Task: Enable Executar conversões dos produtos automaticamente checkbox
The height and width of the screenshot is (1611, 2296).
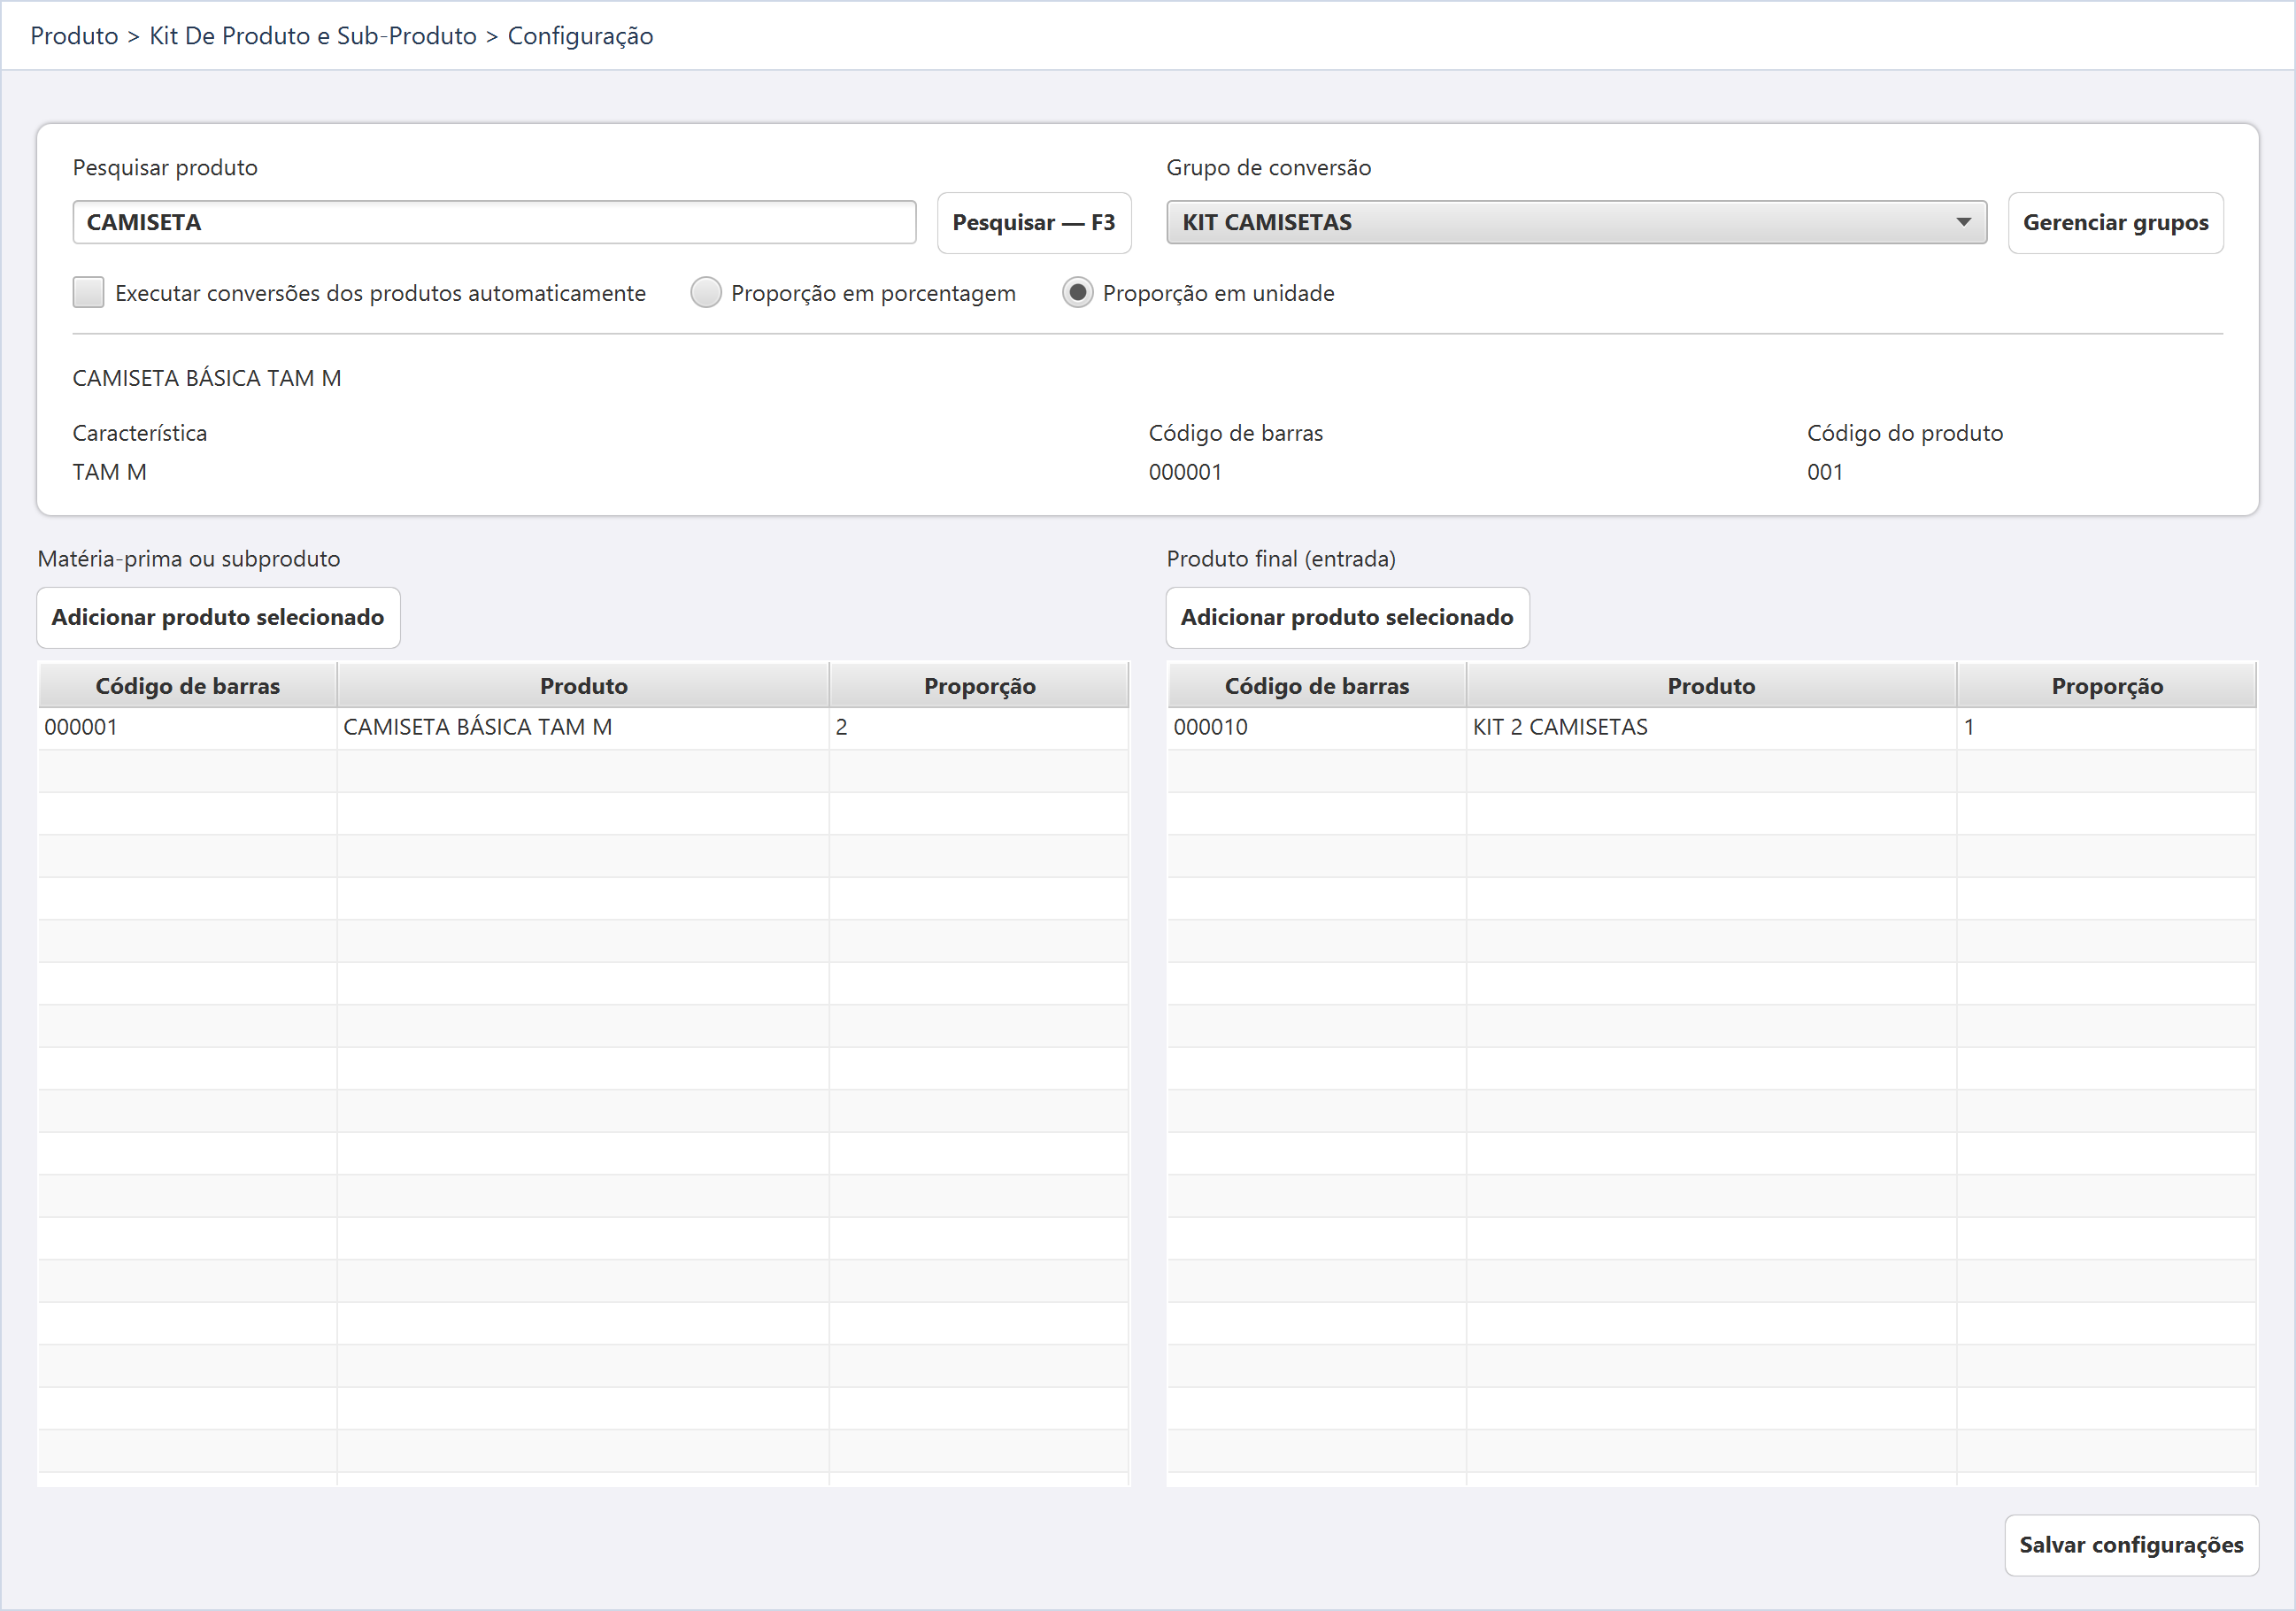Action: tap(88, 293)
